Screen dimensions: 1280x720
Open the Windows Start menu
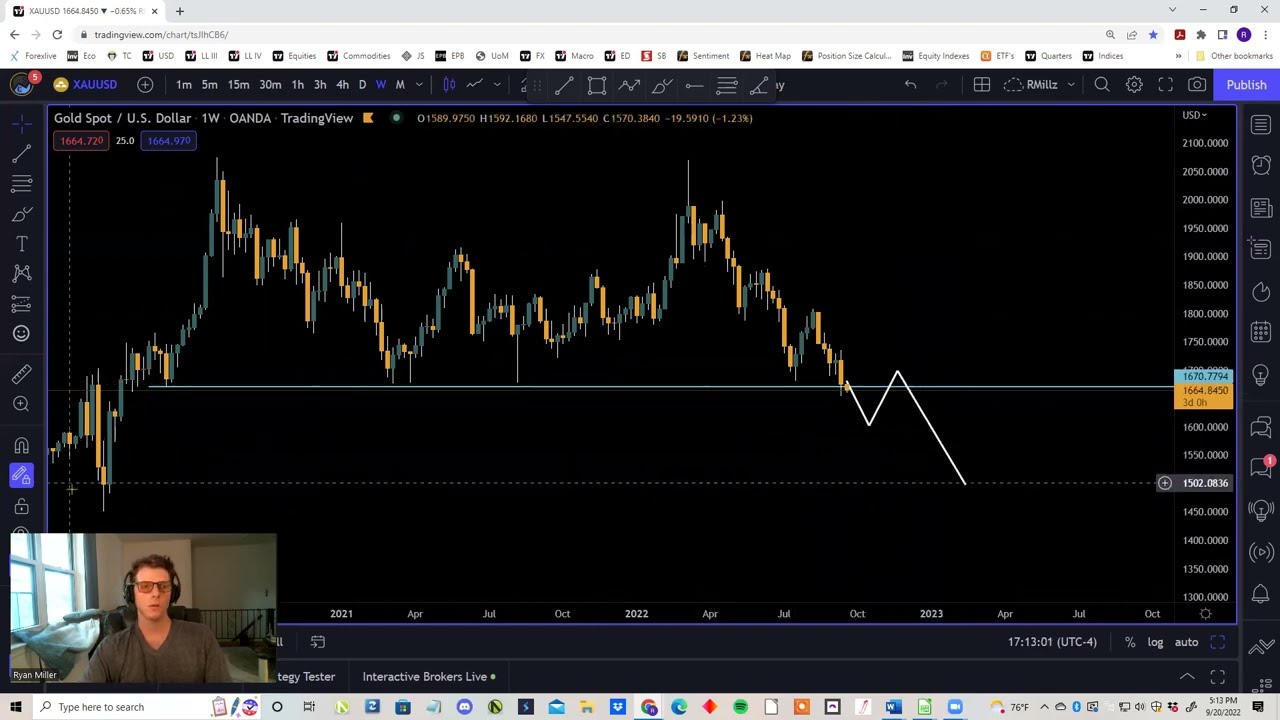pos(16,707)
